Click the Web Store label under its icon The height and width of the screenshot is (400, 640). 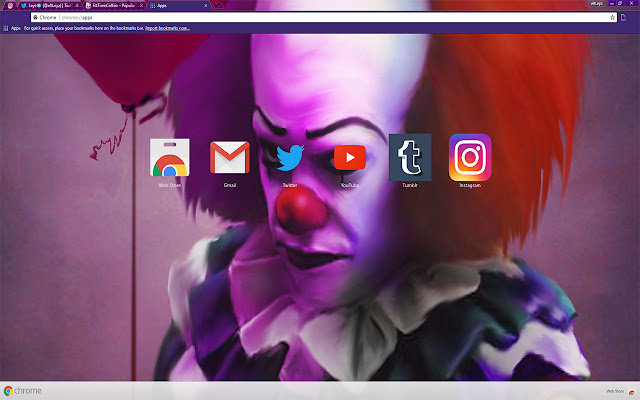pos(169,185)
